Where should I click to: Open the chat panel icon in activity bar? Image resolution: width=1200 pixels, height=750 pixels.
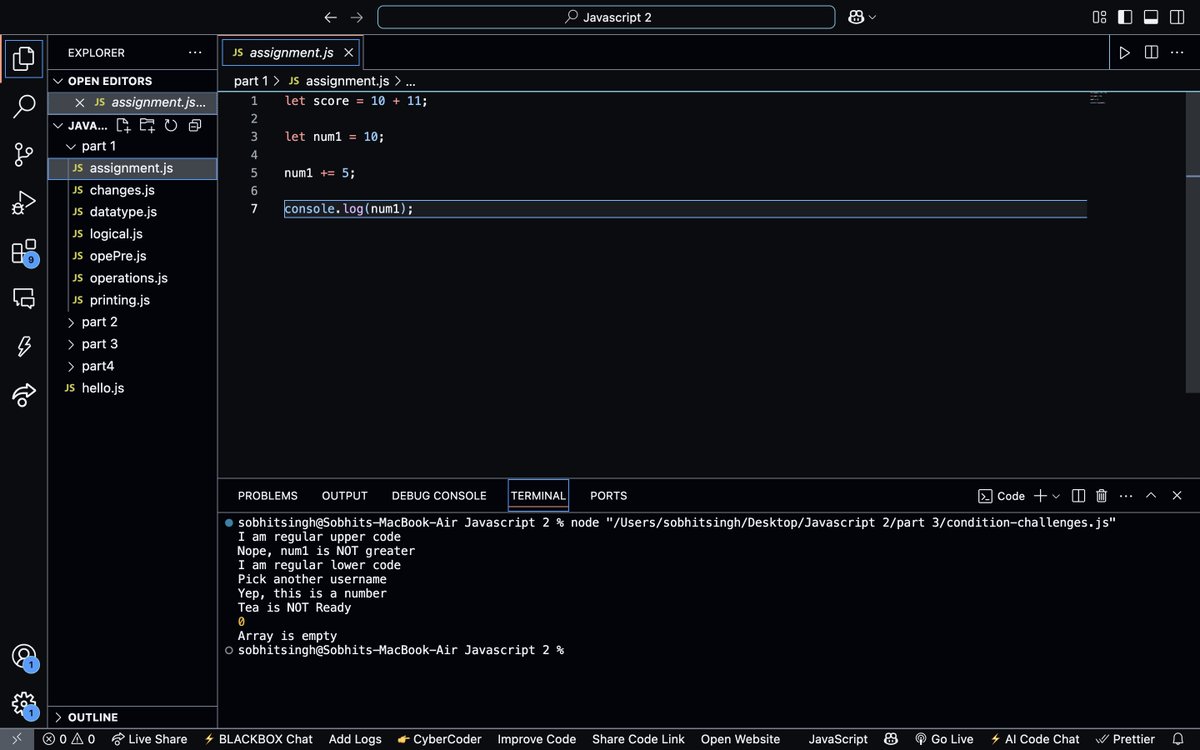24,298
